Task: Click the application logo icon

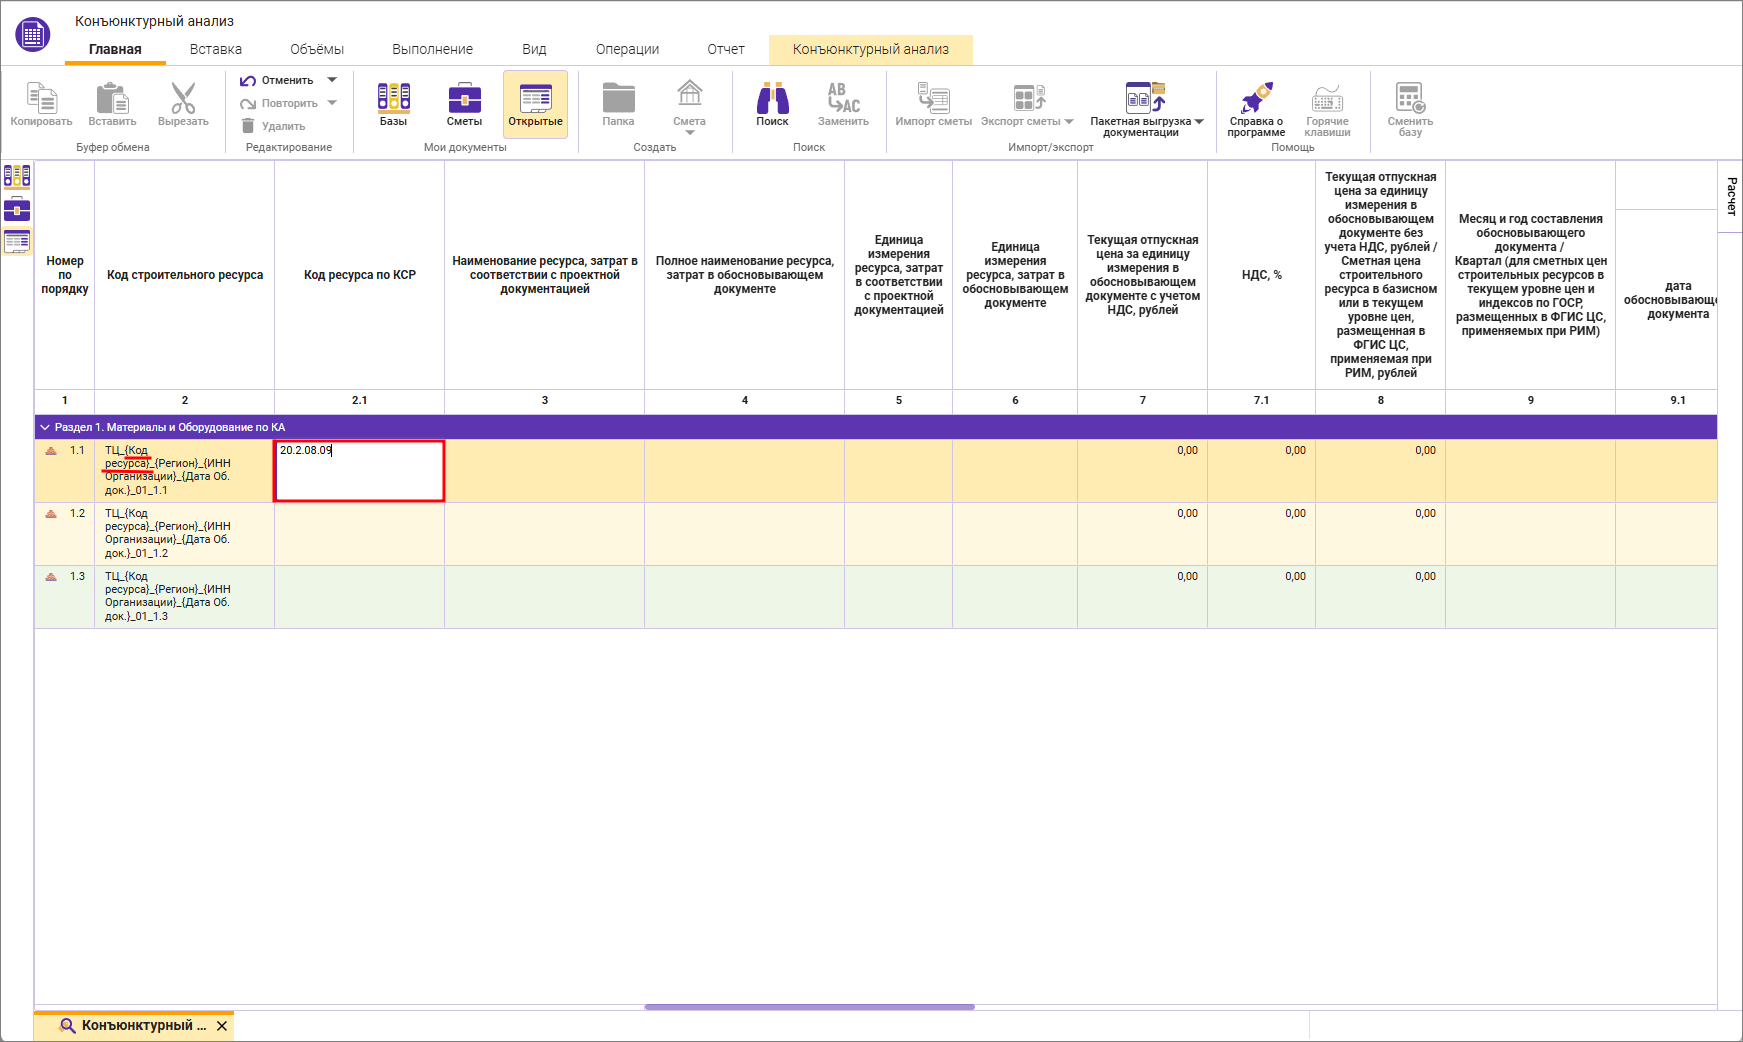Action: click(32, 35)
